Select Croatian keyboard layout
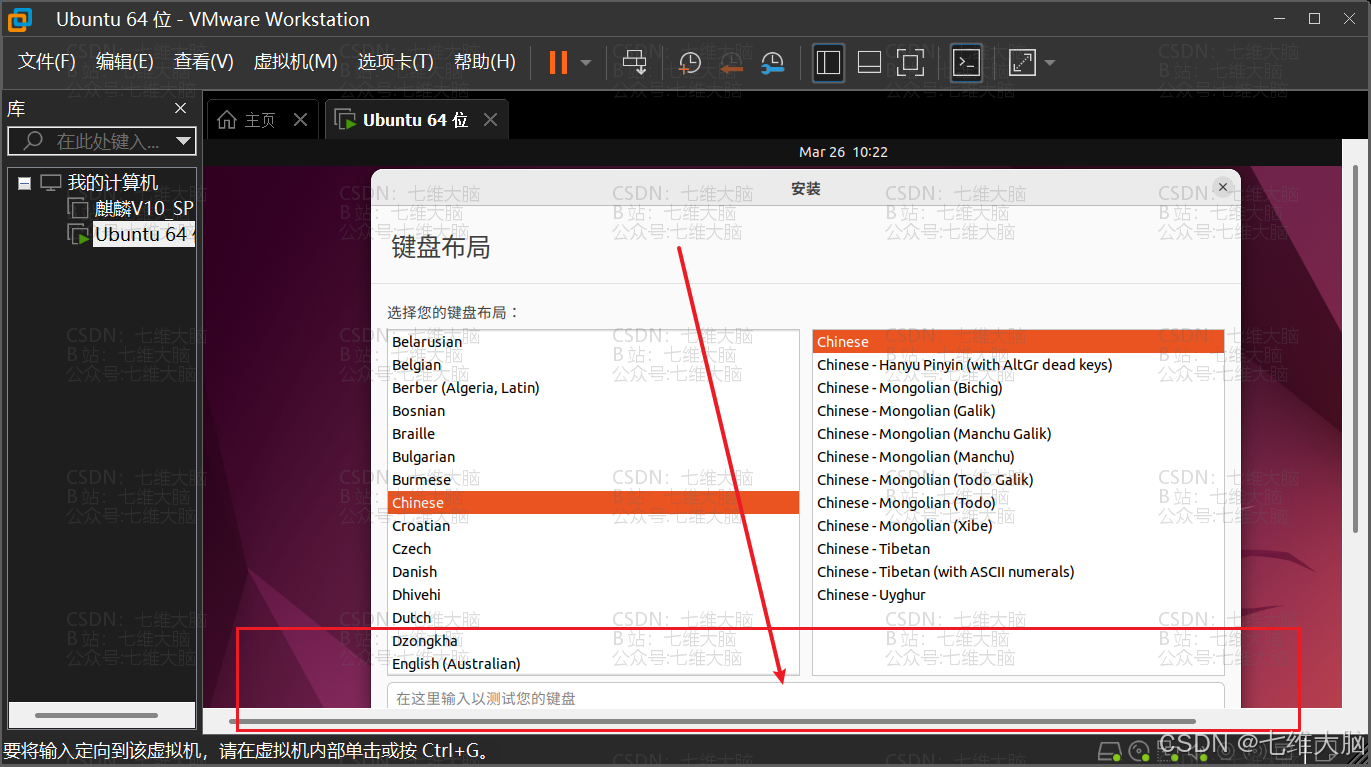This screenshot has height=767, width=1371. [x=593, y=526]
